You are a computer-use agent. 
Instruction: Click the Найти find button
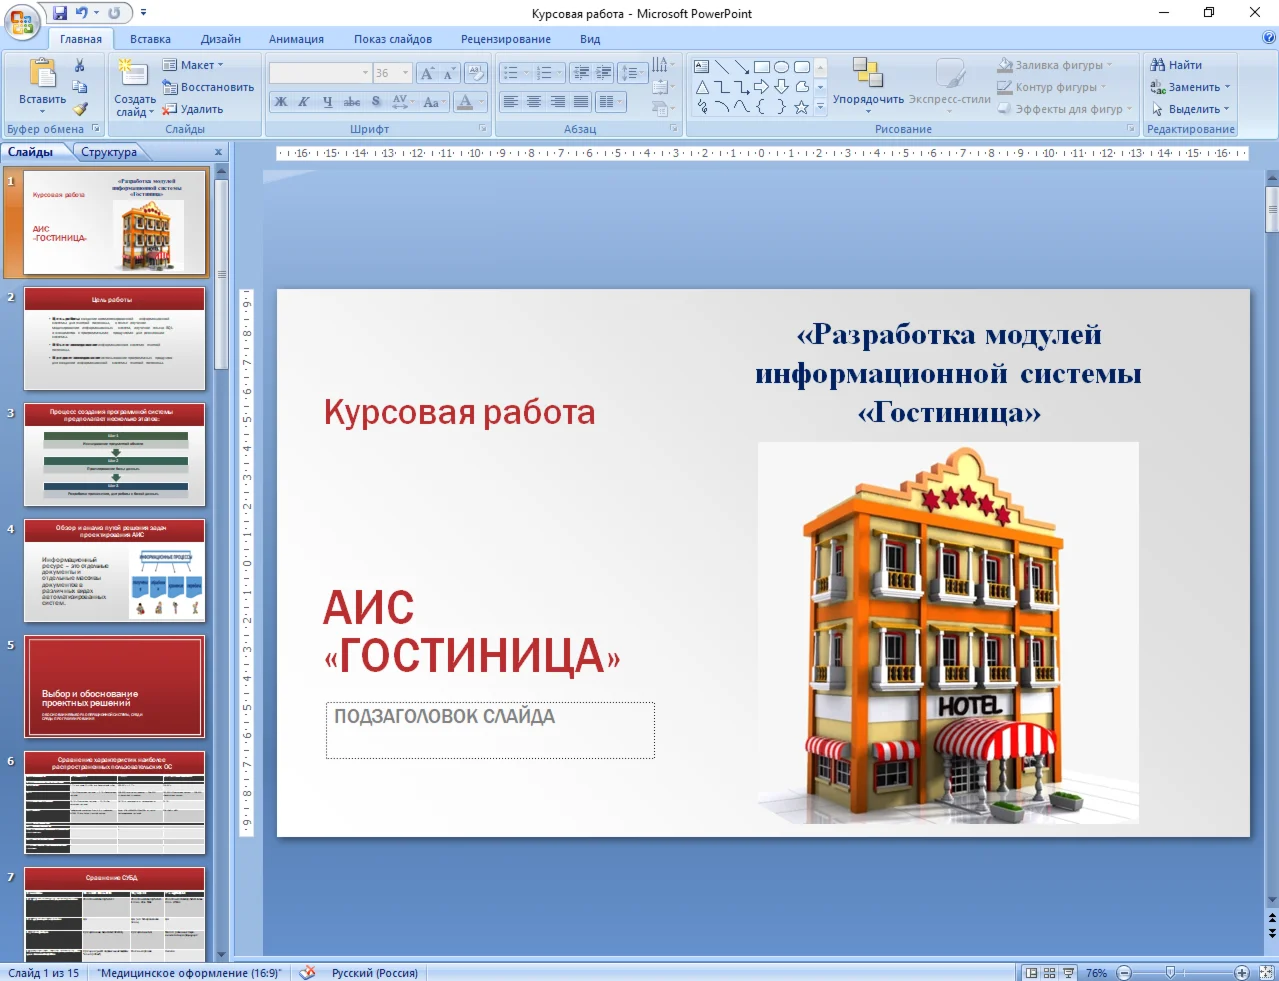(1177, 65)
